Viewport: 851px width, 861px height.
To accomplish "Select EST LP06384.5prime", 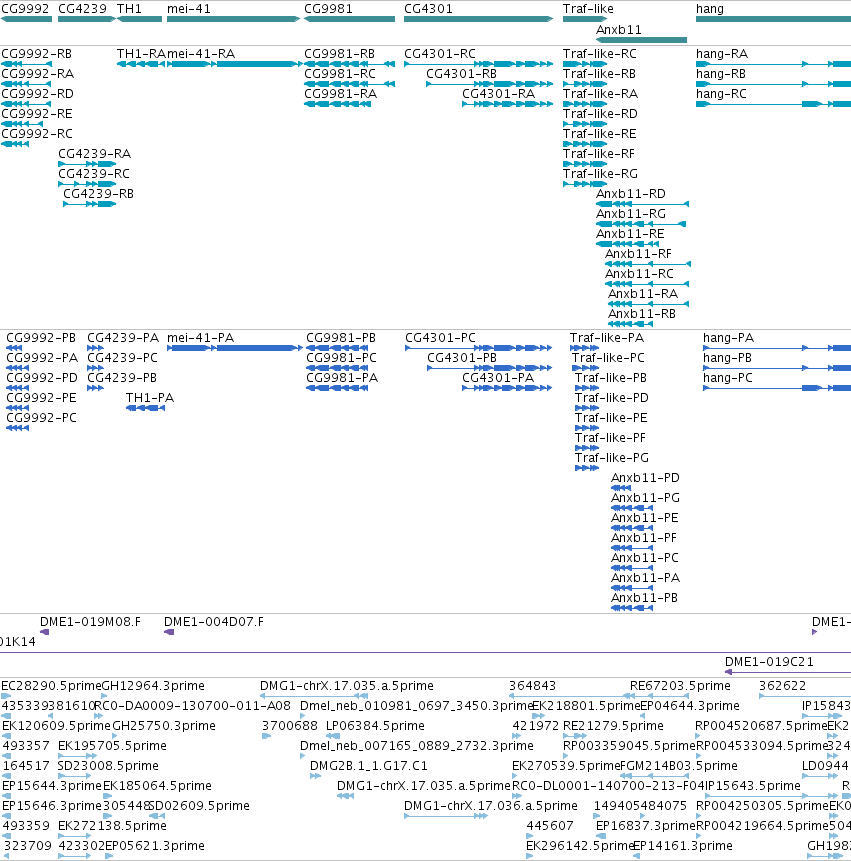I will click(333, 736).
